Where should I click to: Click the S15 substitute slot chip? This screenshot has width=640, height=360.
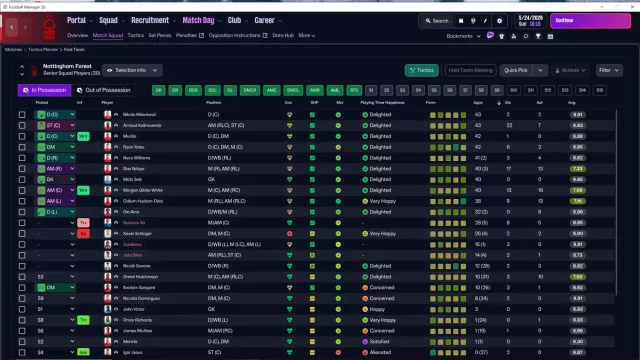coord(600,90)
